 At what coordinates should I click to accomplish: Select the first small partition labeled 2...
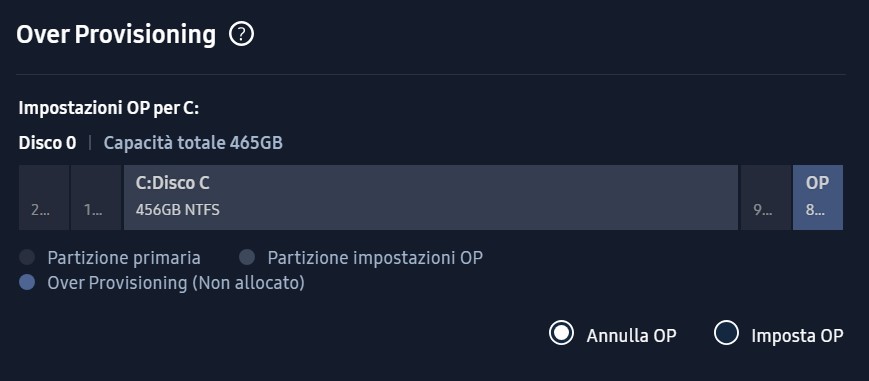click(44, 197)
